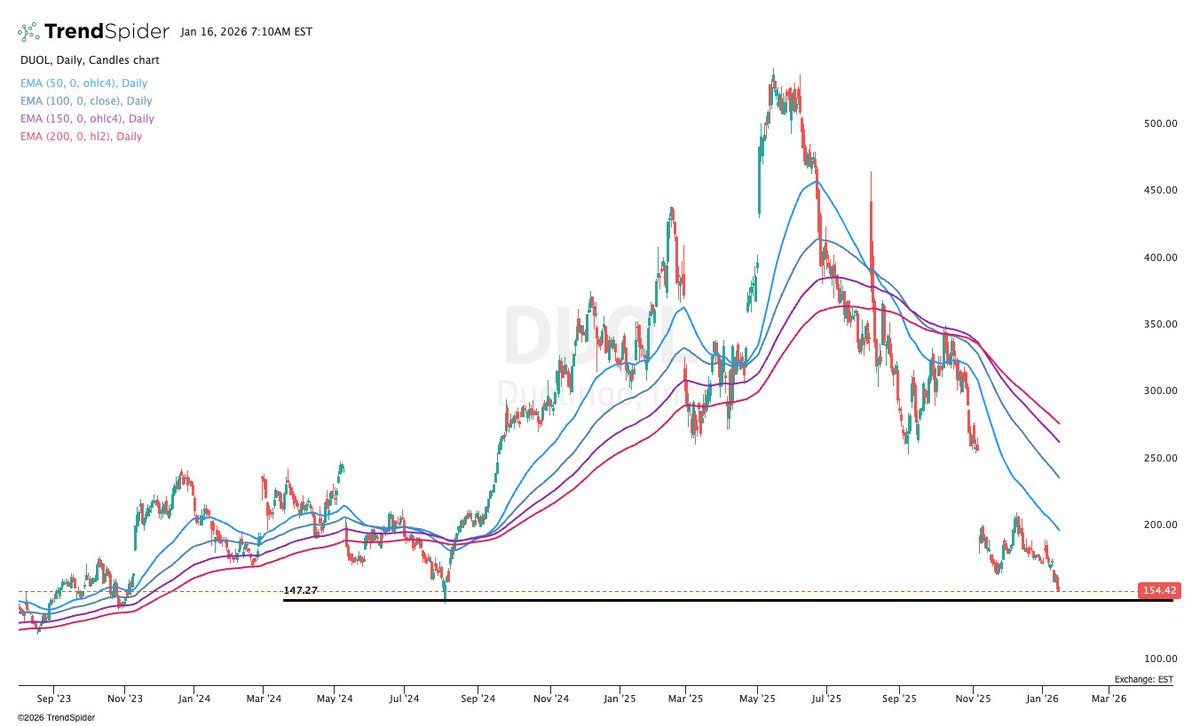Click the Sep '24 date axis label

(478, 699)
